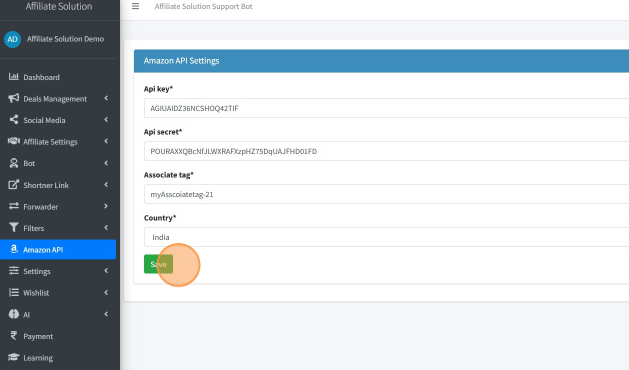Screen dimensions: 629x370
Task: Open Dashboard menu item
Action: tap(58, 77)
